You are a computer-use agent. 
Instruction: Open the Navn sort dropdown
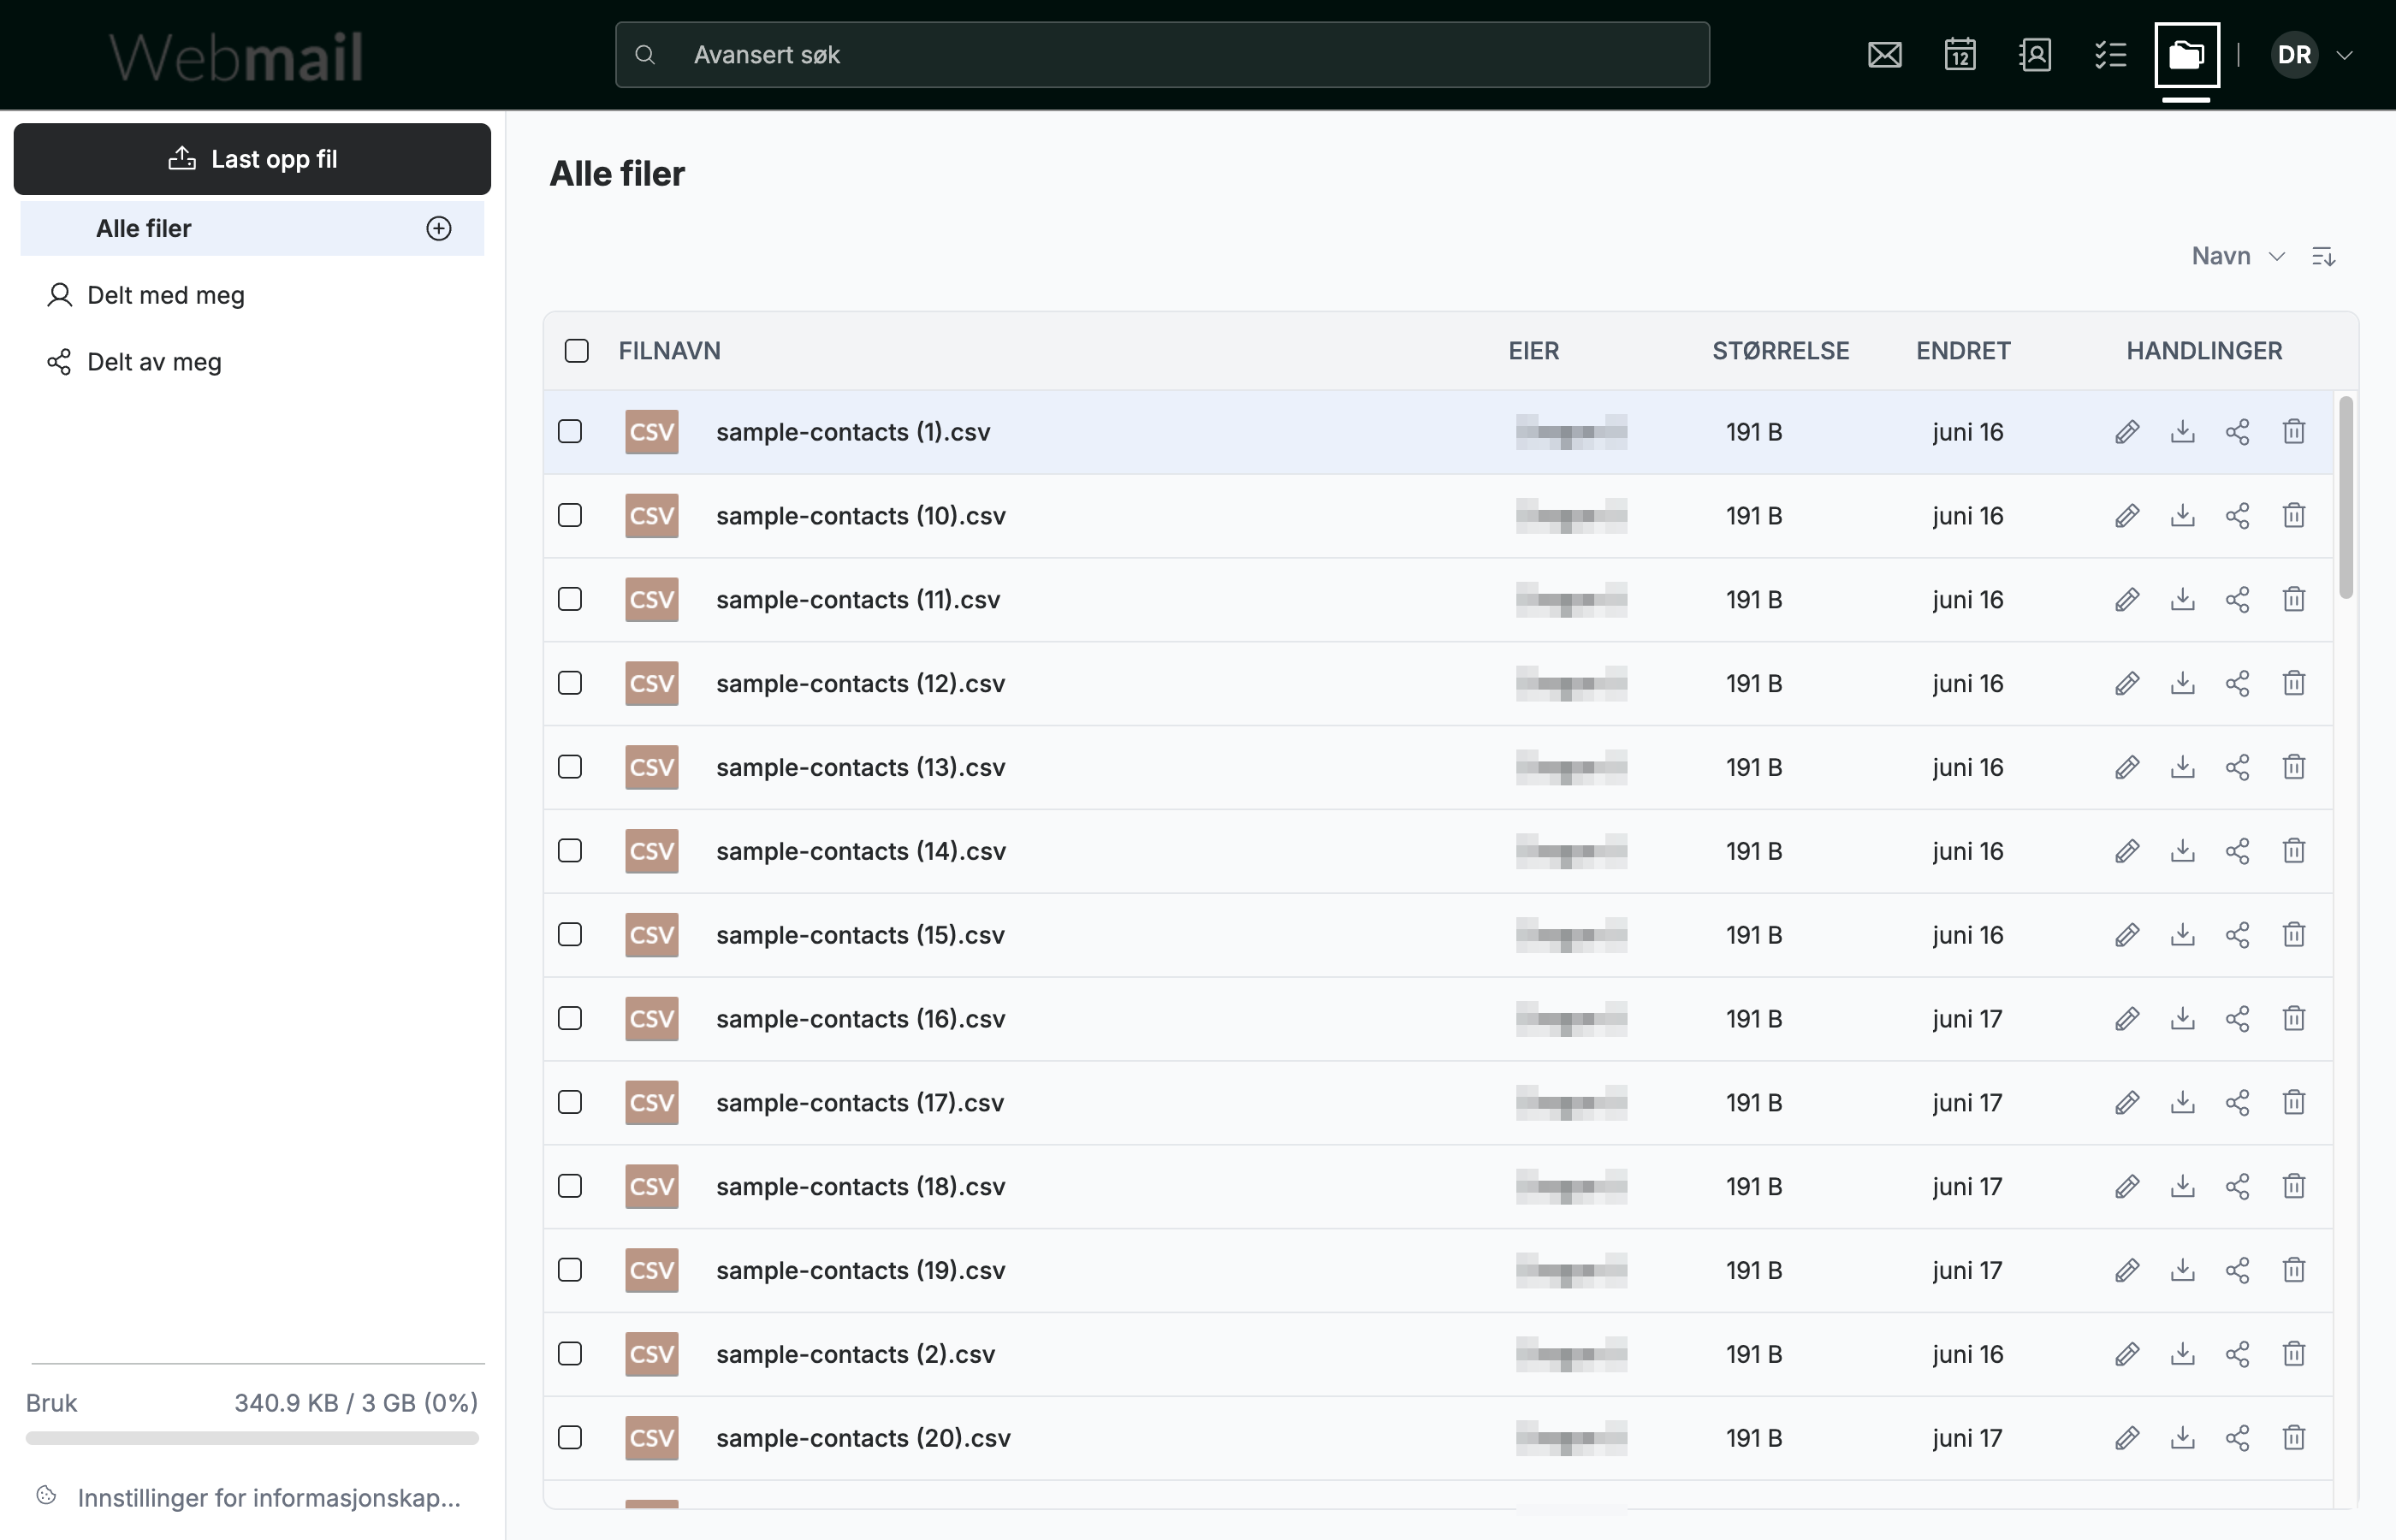click(2238, 257)
